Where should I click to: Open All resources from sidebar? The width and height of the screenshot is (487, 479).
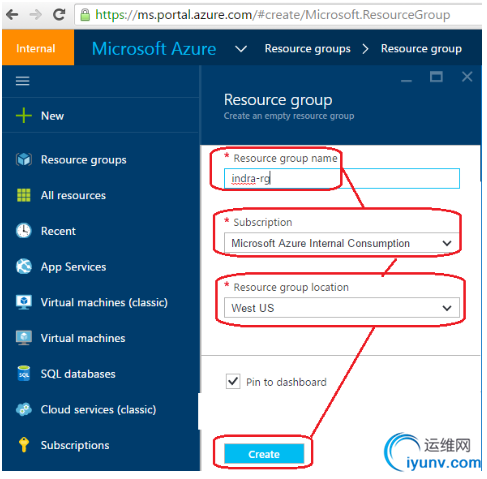(x=73, y=195)
